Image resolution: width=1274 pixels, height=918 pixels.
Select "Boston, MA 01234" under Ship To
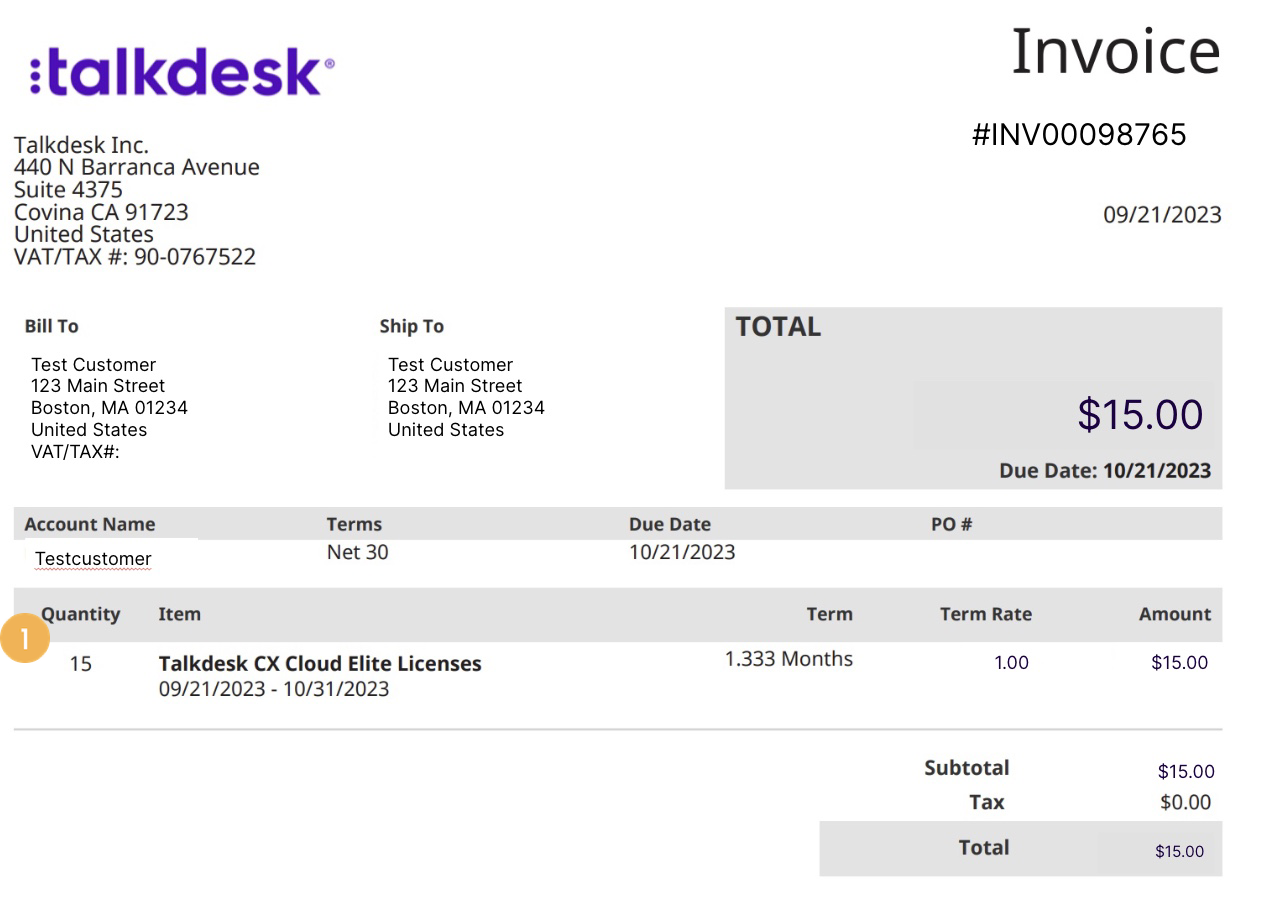[466, 408]
